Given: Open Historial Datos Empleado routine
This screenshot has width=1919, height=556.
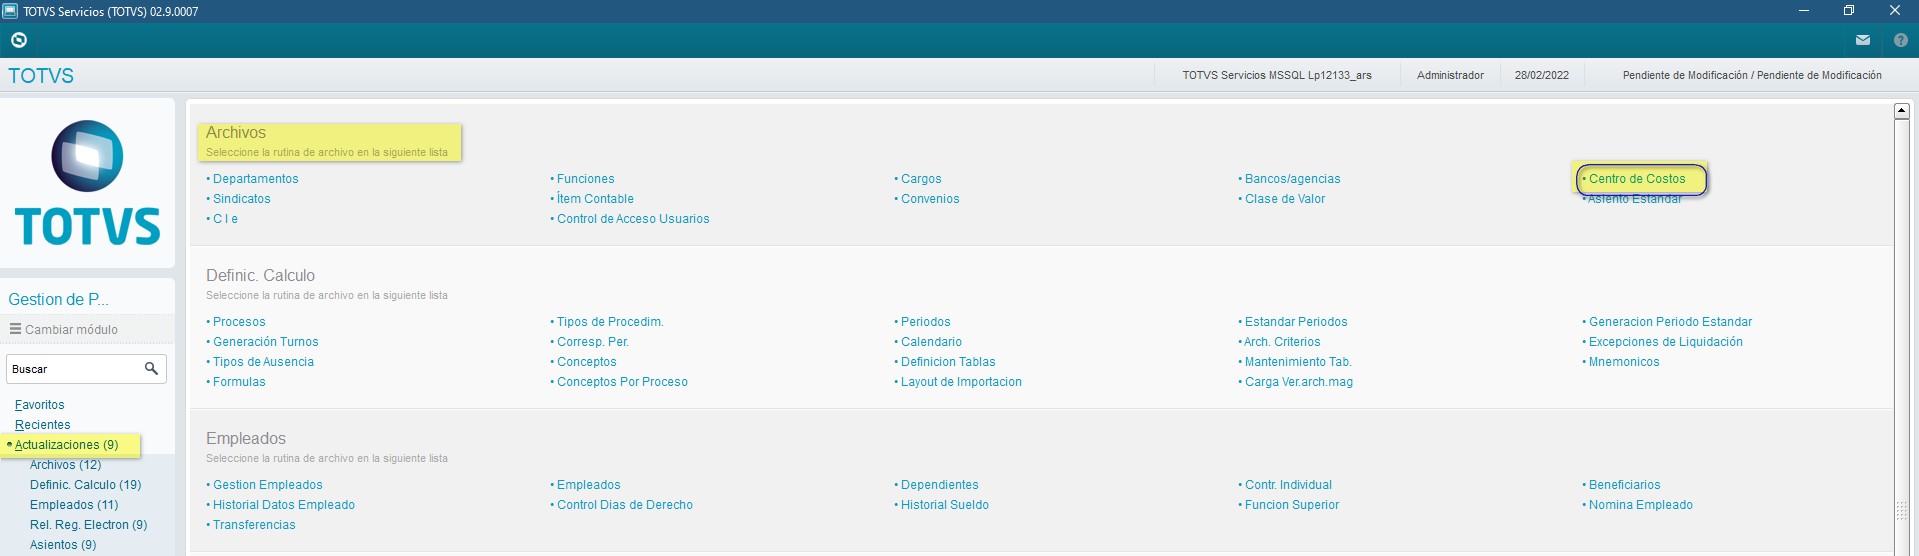Looking at the screenshot, I should click(x=283, y=505).
